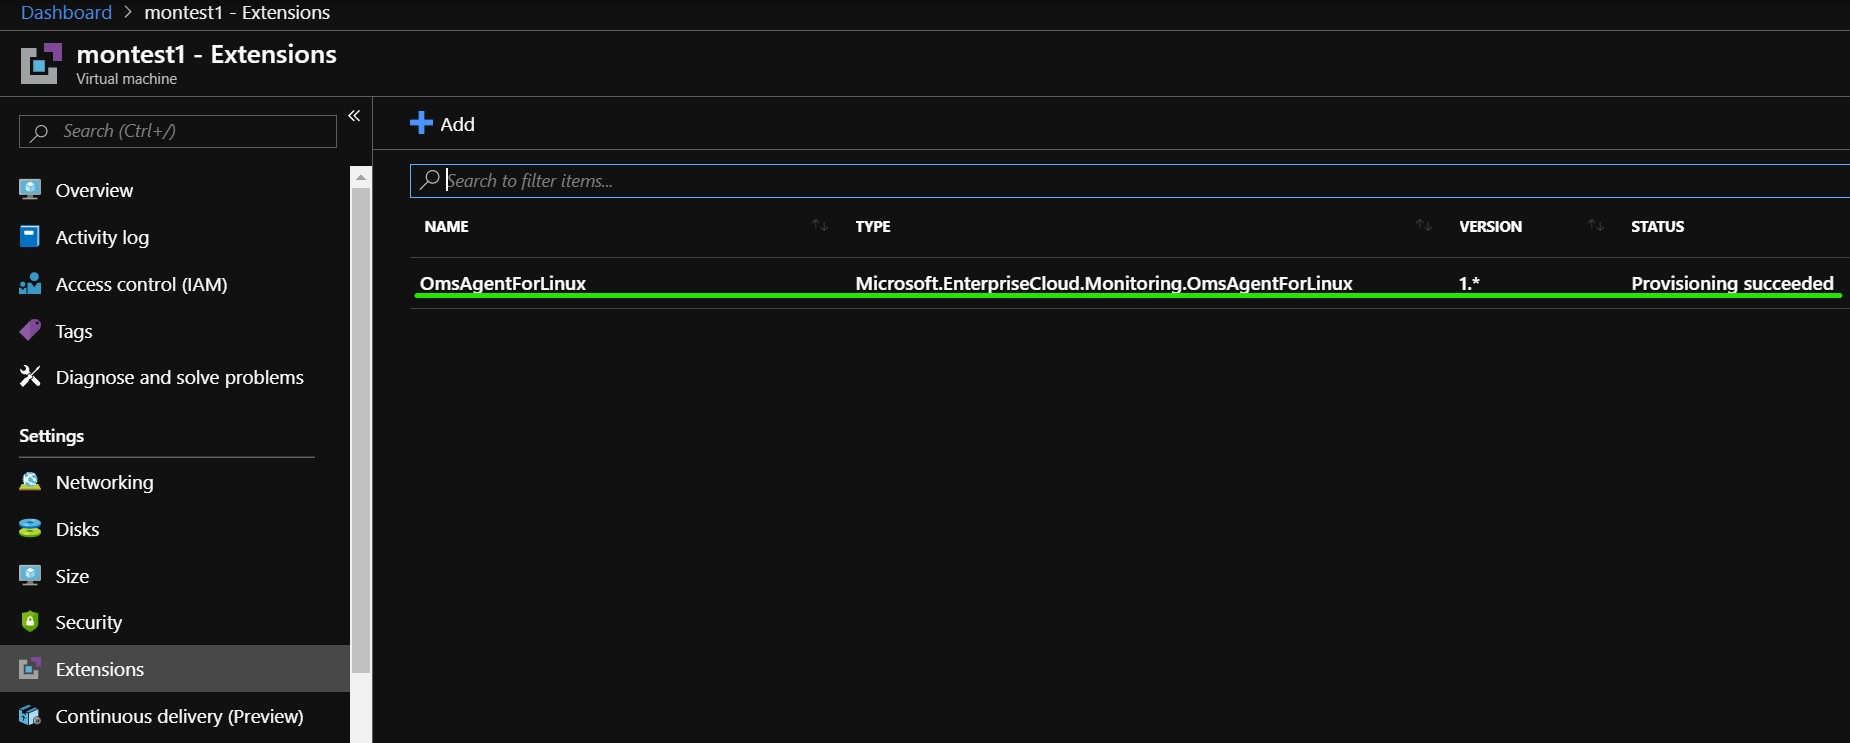The width and height of the screenshot is (1850, 743).
Task: Click the sidebar search magnifier icon
Action: point(39,131)
